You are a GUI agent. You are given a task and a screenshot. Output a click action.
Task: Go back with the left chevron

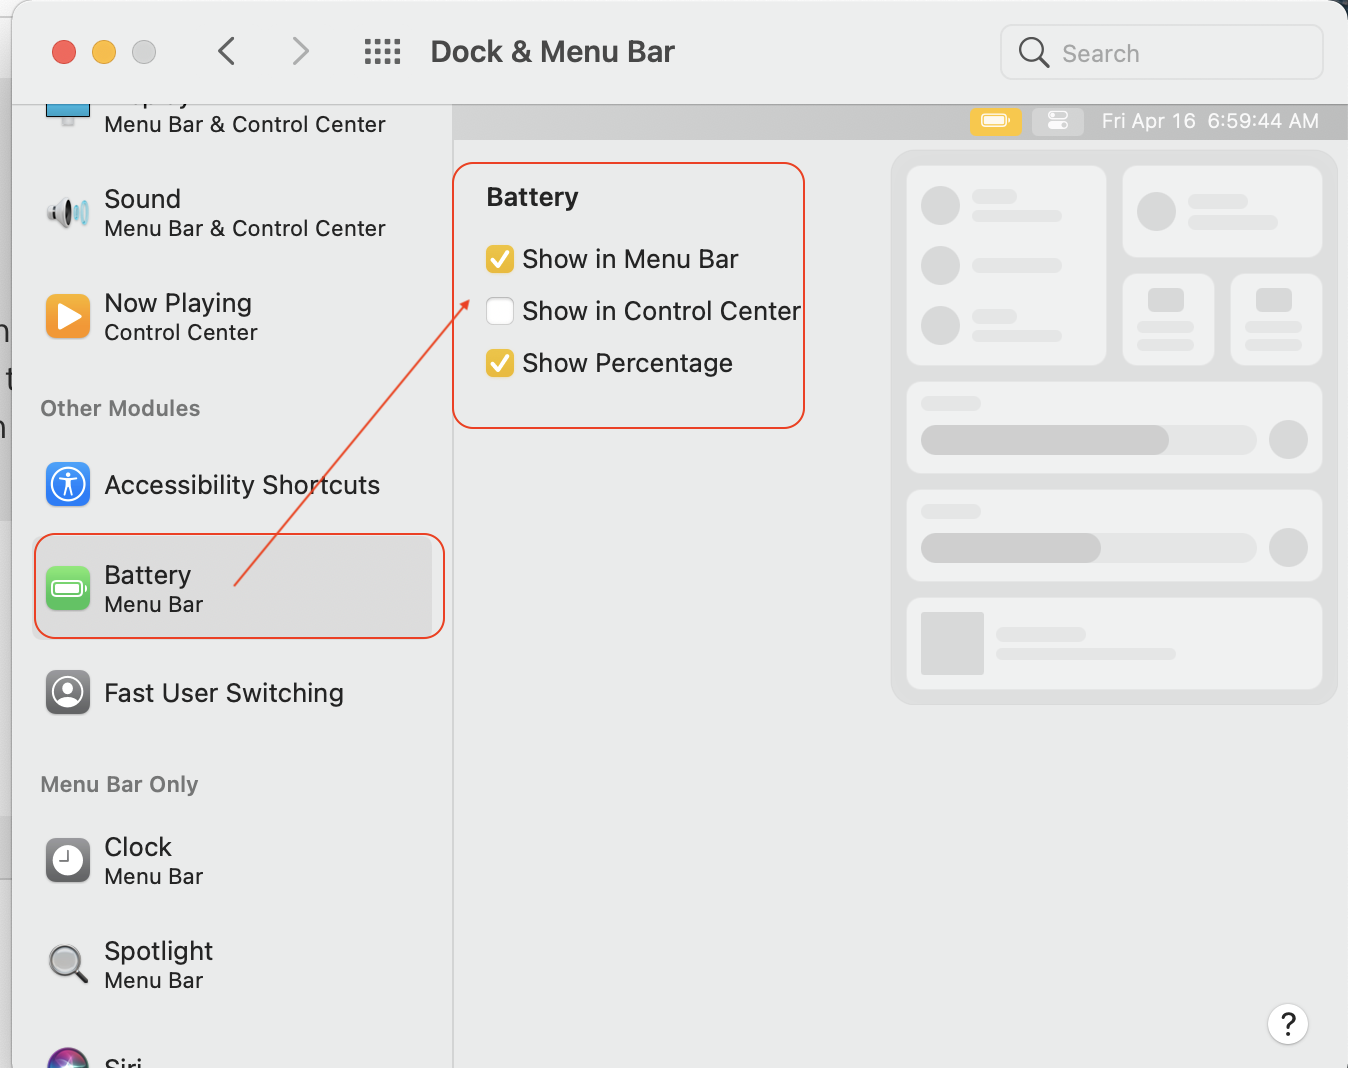pos(227,51)
